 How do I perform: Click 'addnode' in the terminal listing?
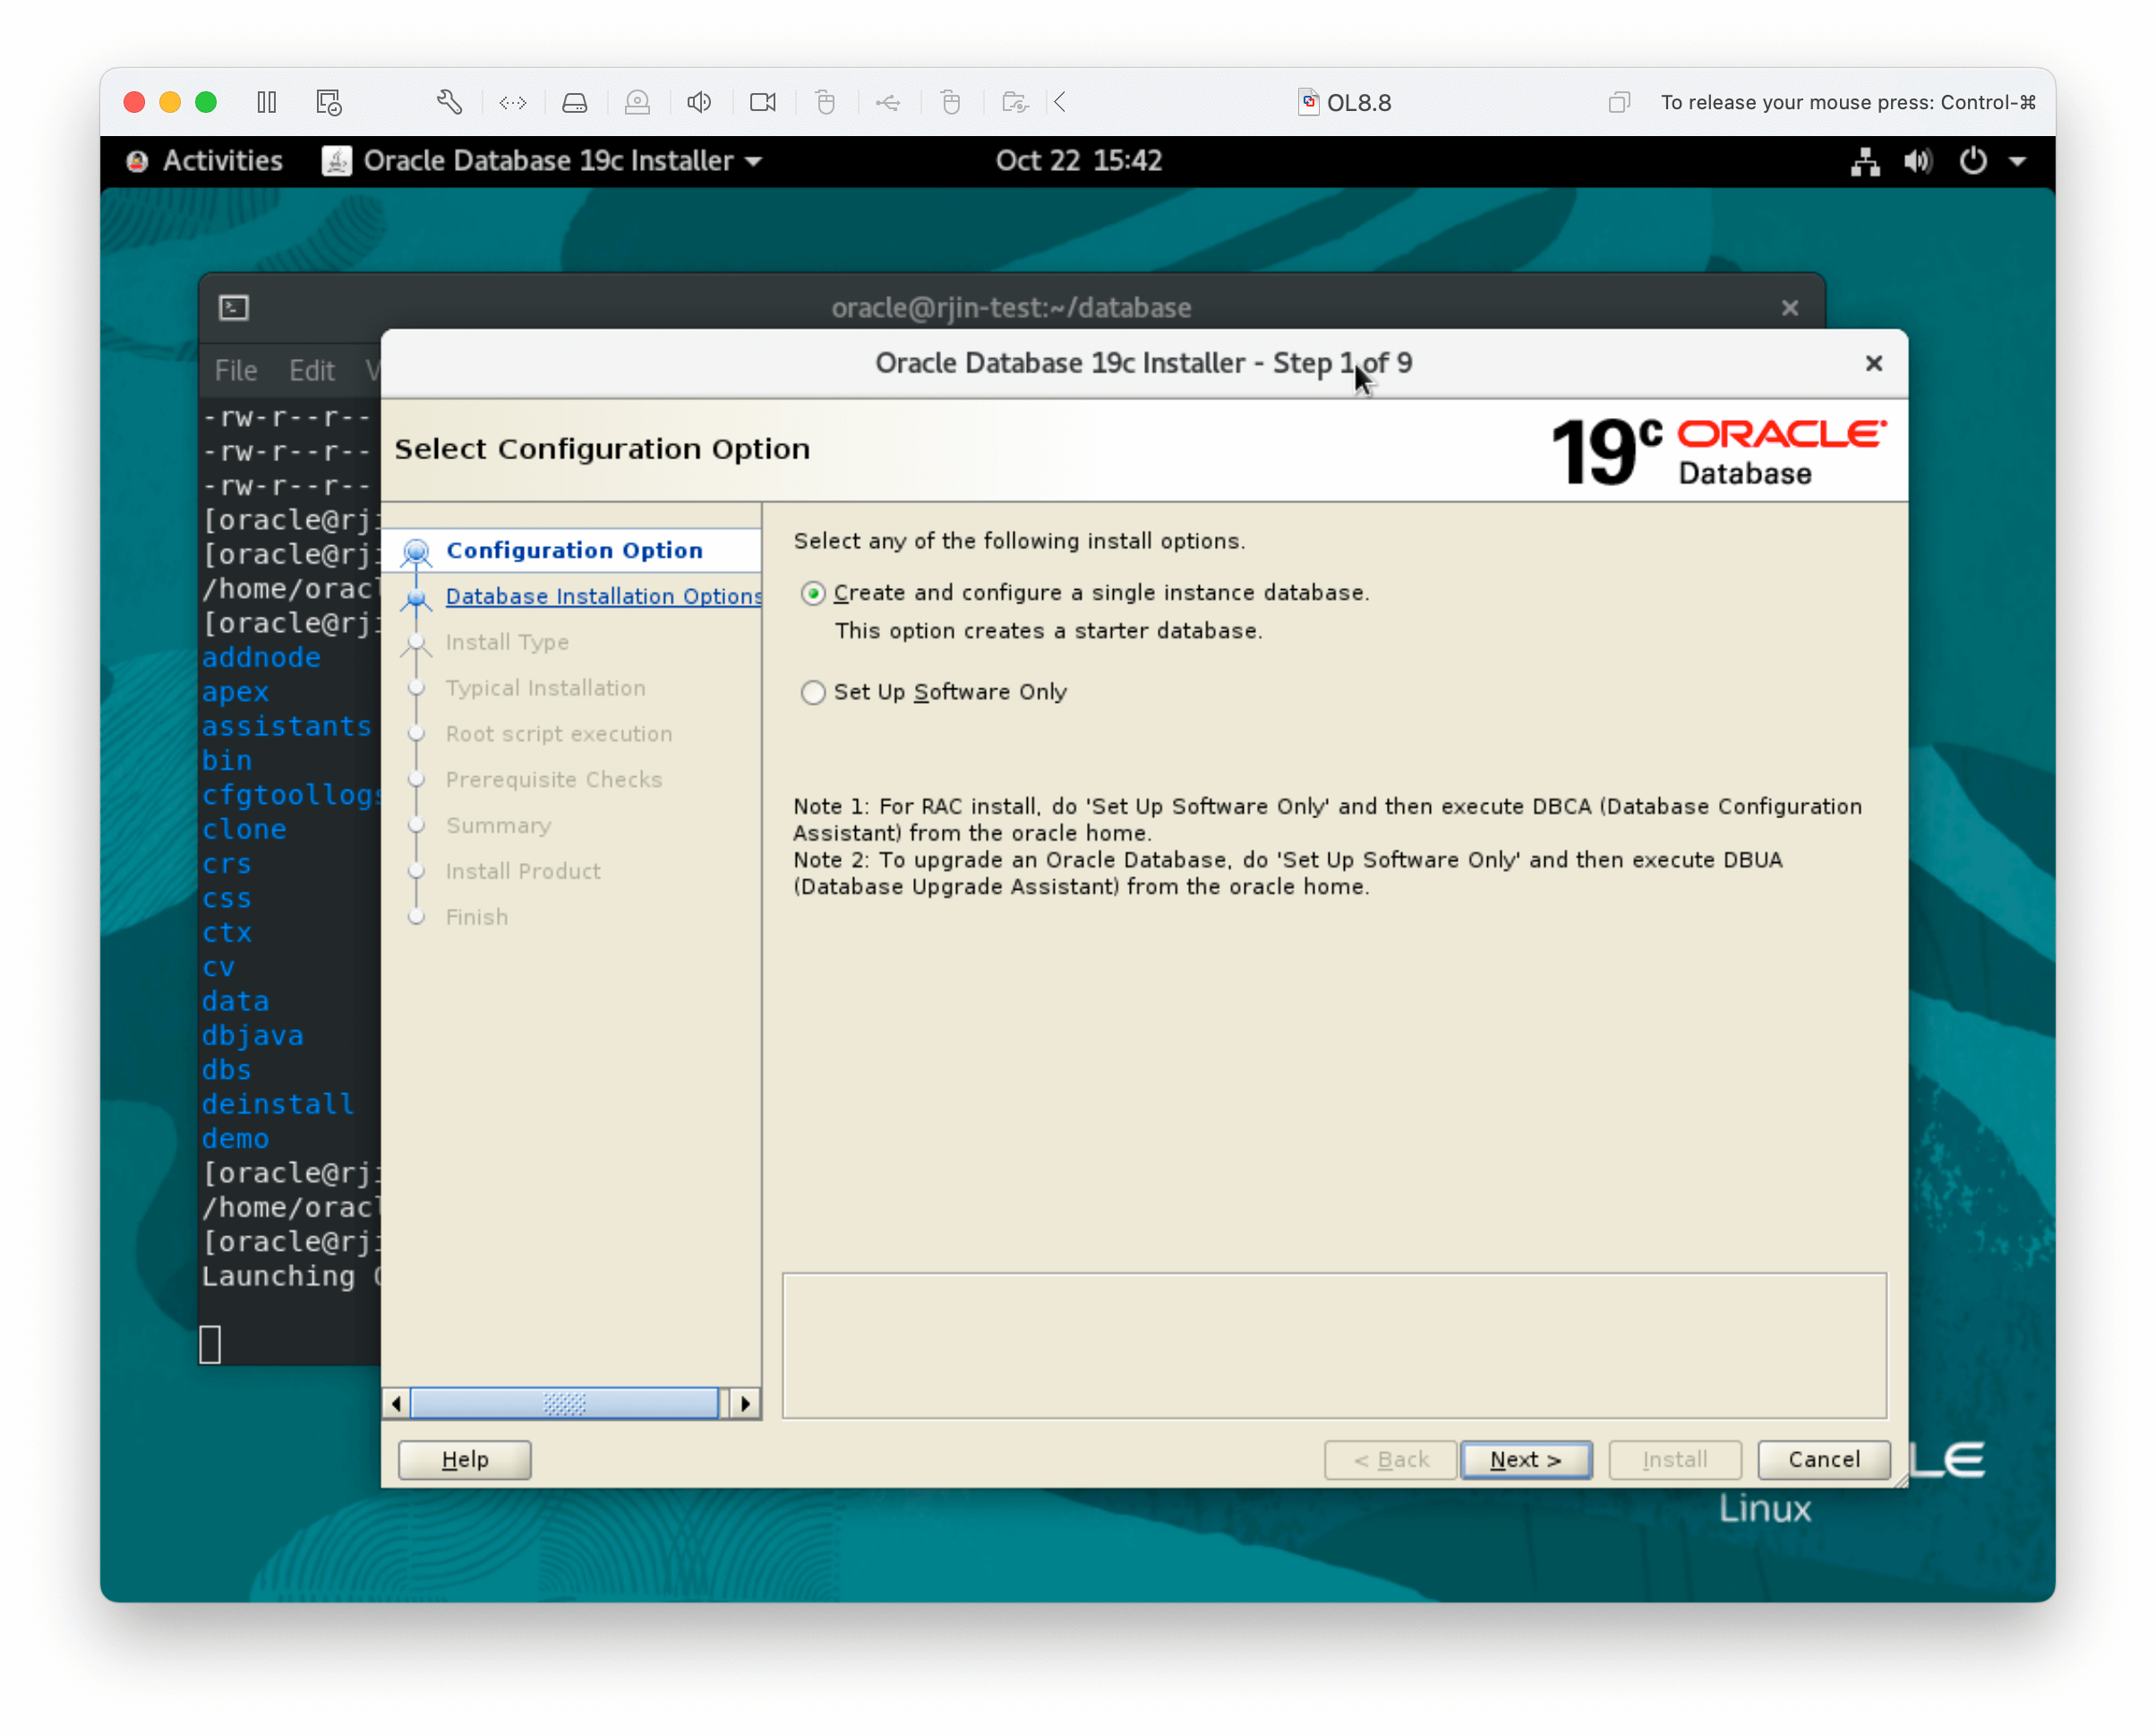pos(261,657)
